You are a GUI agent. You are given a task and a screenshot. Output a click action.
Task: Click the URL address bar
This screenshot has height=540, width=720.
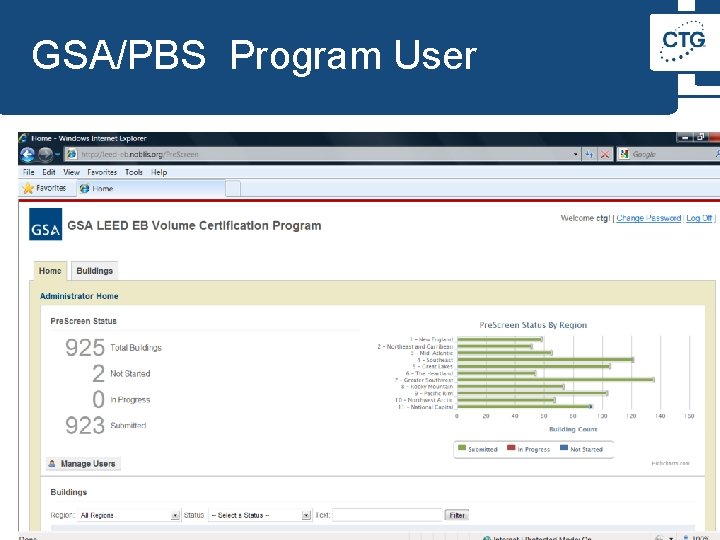tap(322, 155)
